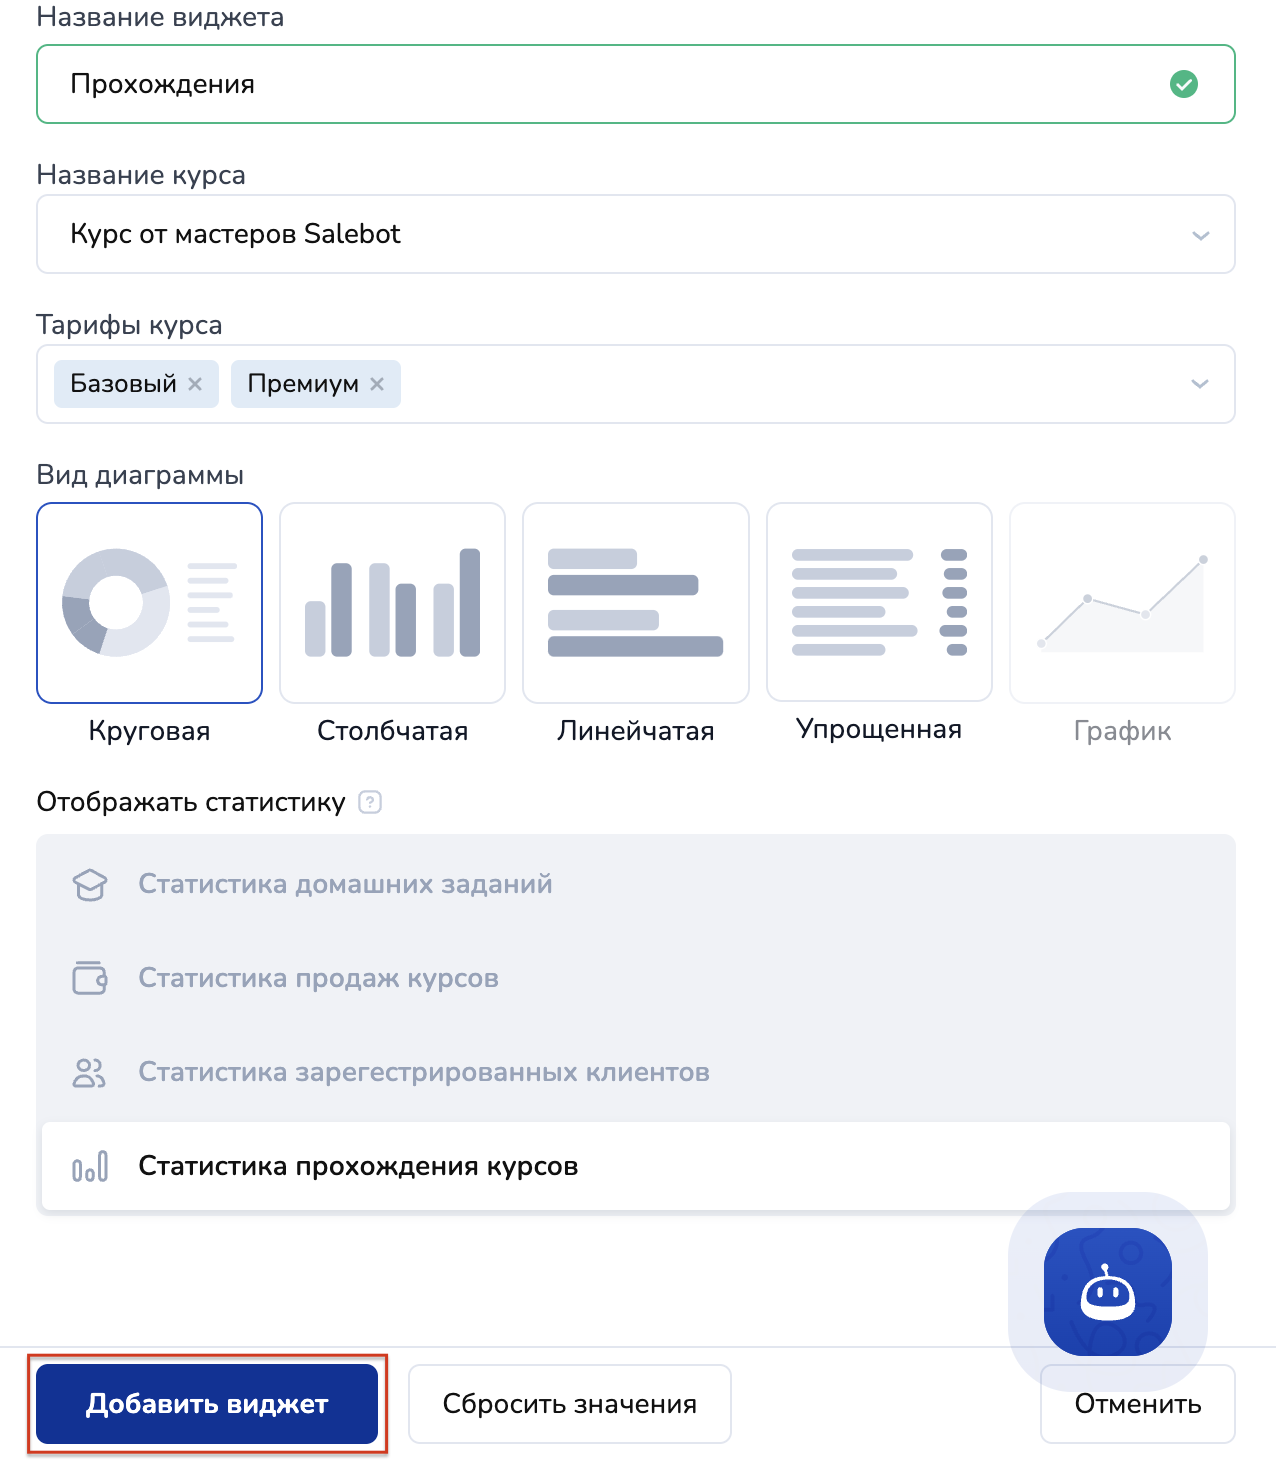1276x1460 pixels.
Task: Choose the График line chart type
Action: [1122, 603]
